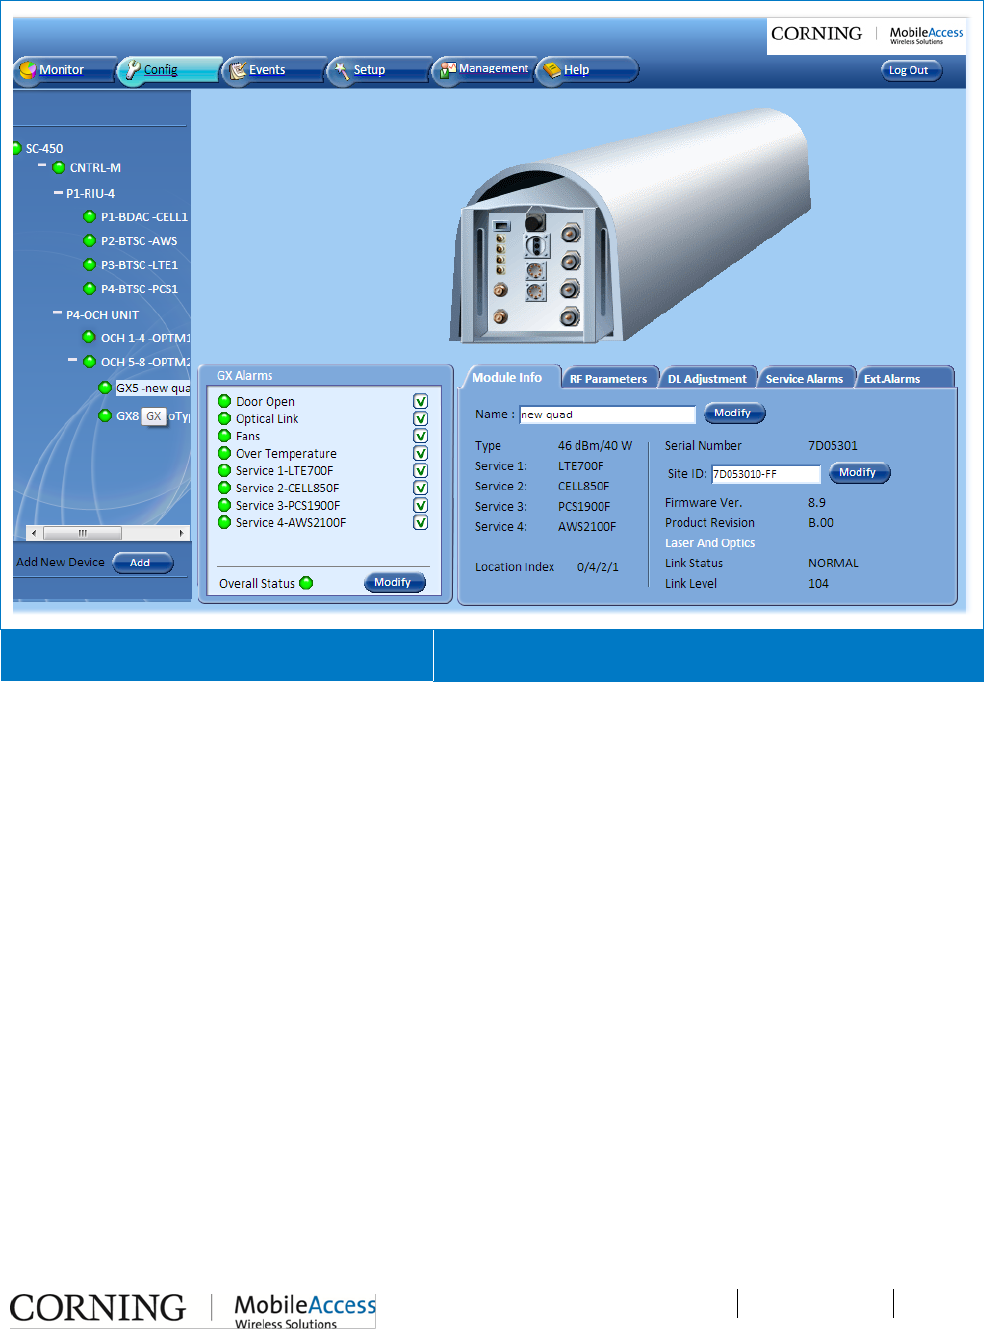Switch to the Service Alarms tab
The image size is (987, 1329).
(x=805, y=378)
